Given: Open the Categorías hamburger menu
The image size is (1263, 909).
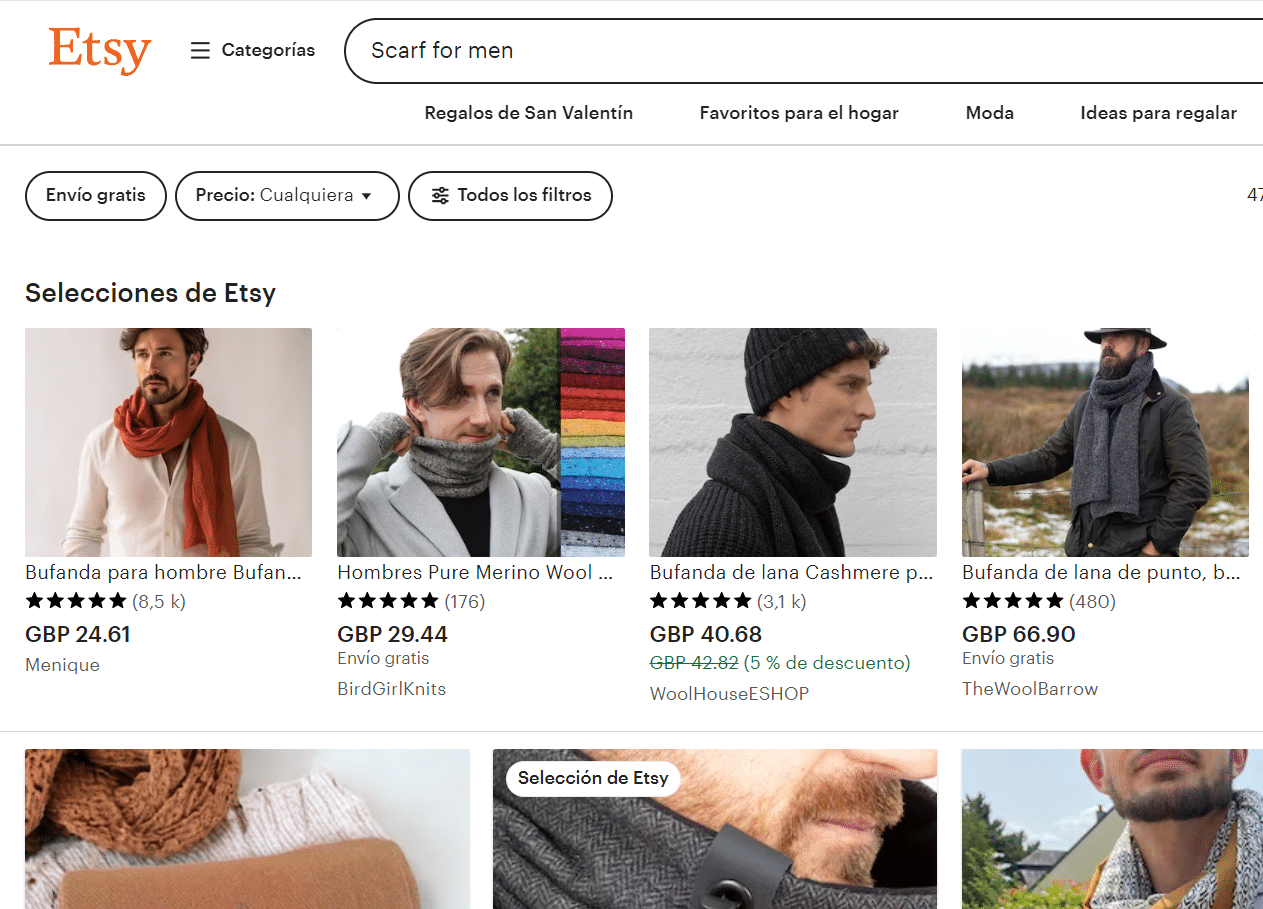Looking at the screenshot, I should pyautogui.click(x=200, y=50).
